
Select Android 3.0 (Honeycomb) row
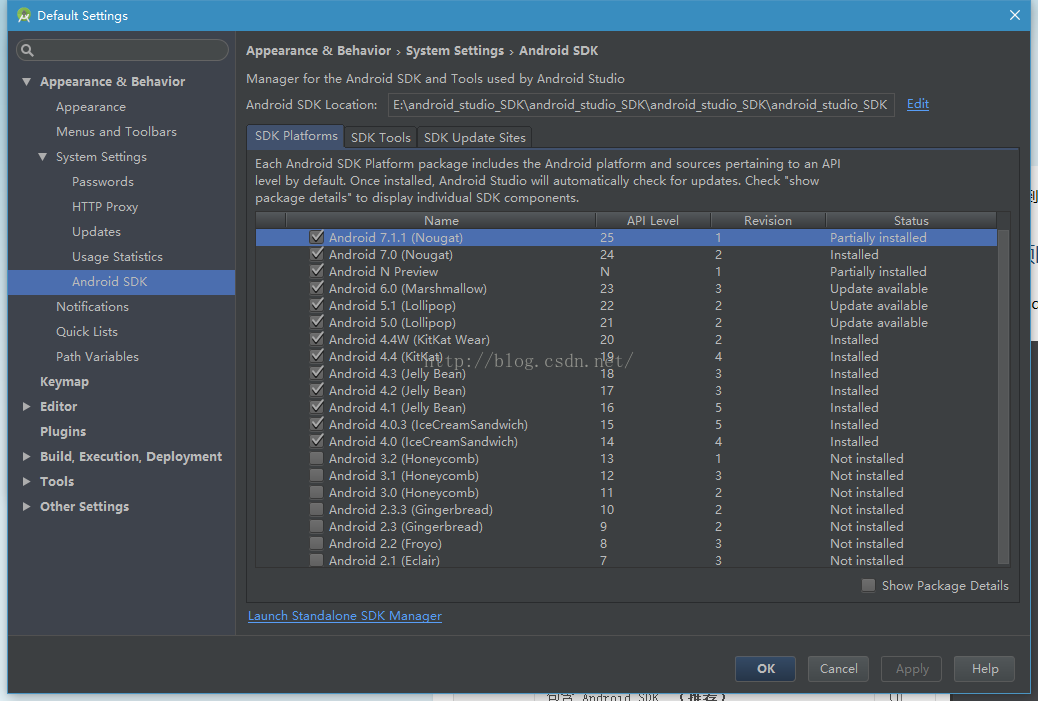[626, 492]
